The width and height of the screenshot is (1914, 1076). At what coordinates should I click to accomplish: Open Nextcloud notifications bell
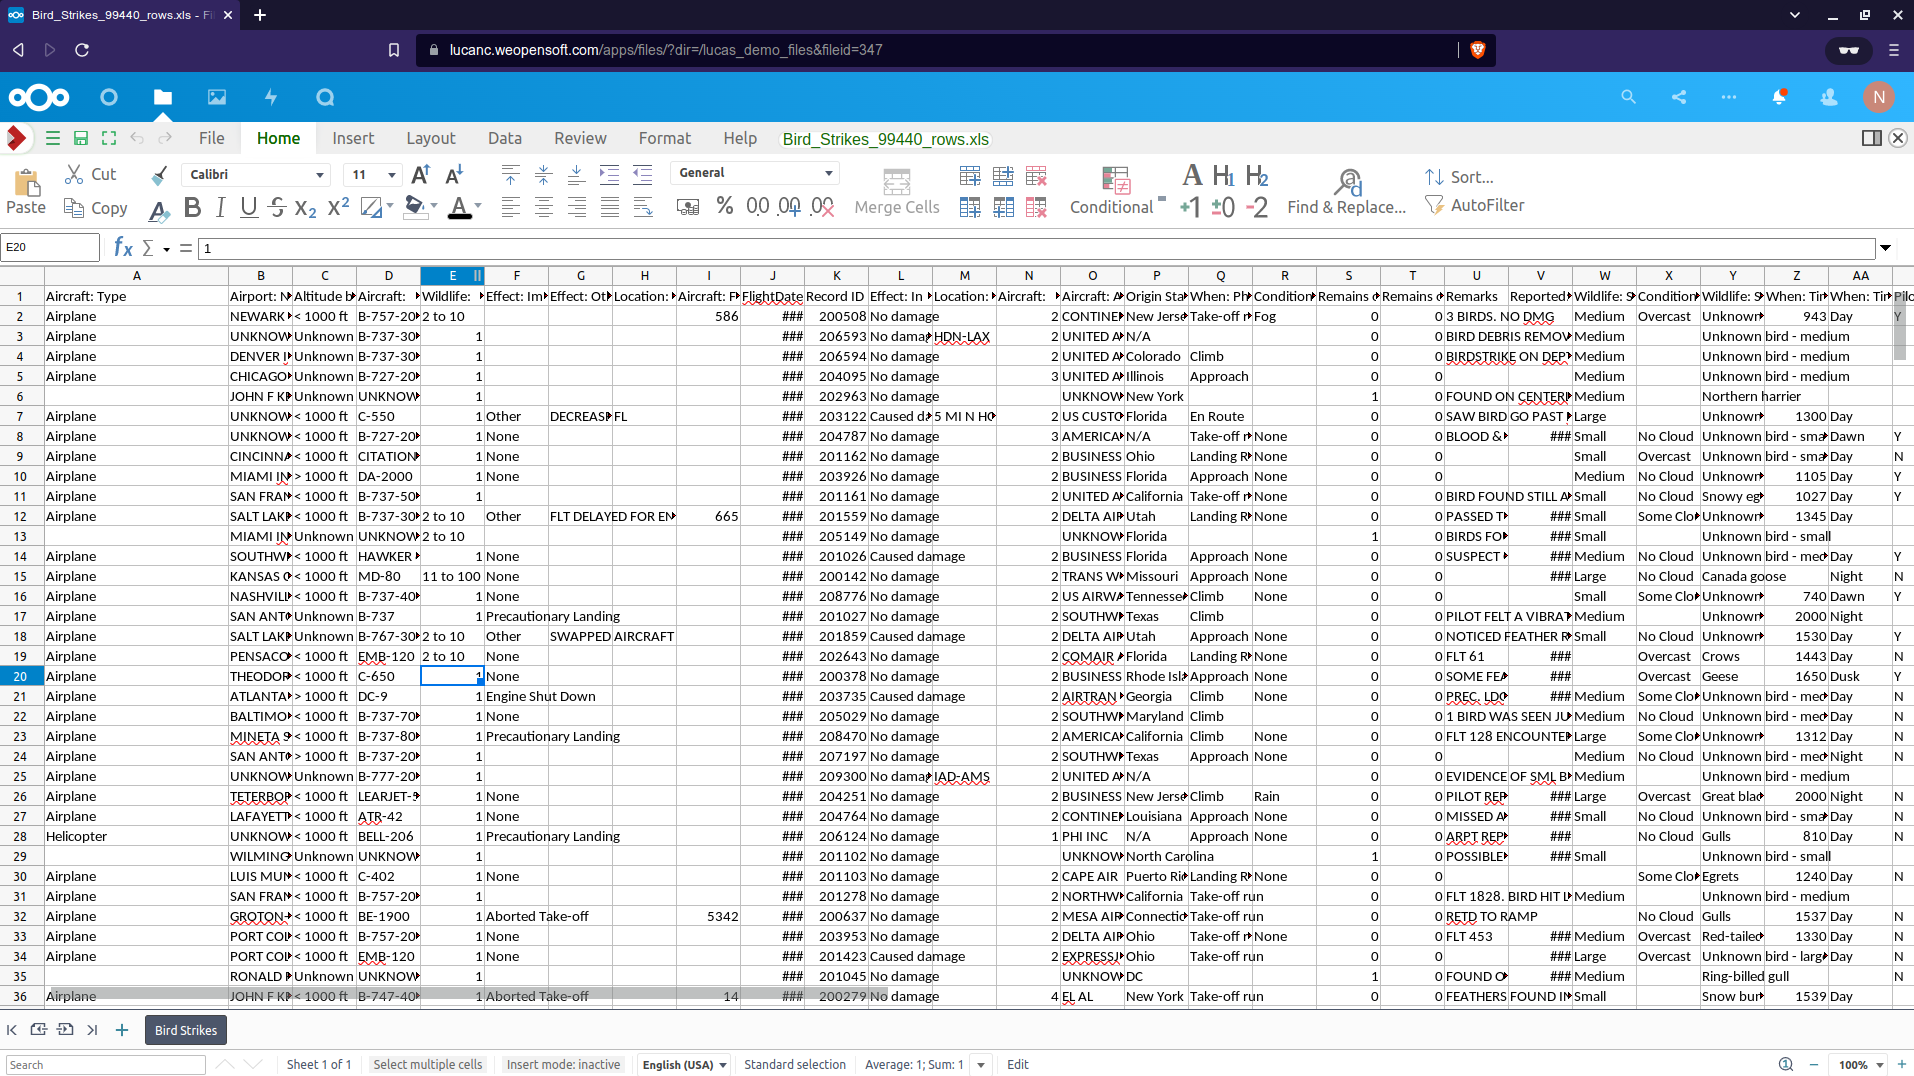click(x=1779, y=97)
